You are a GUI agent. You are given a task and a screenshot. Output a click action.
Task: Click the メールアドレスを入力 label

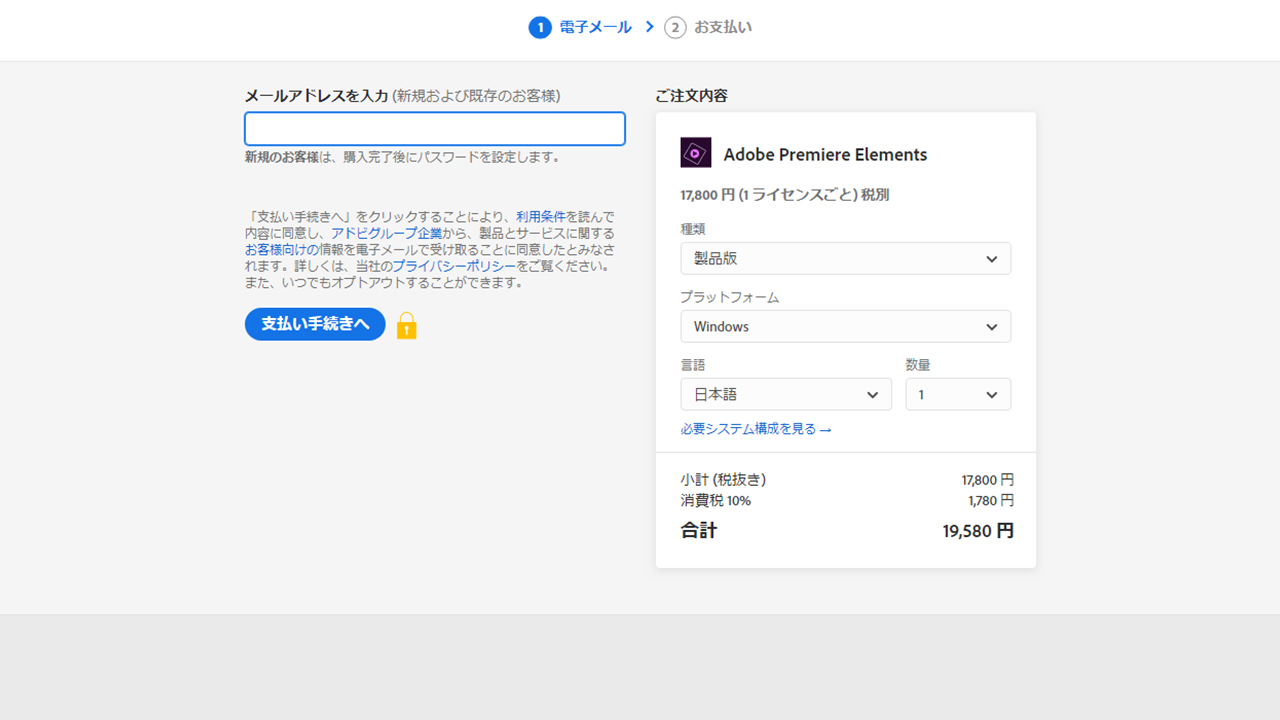316,96
